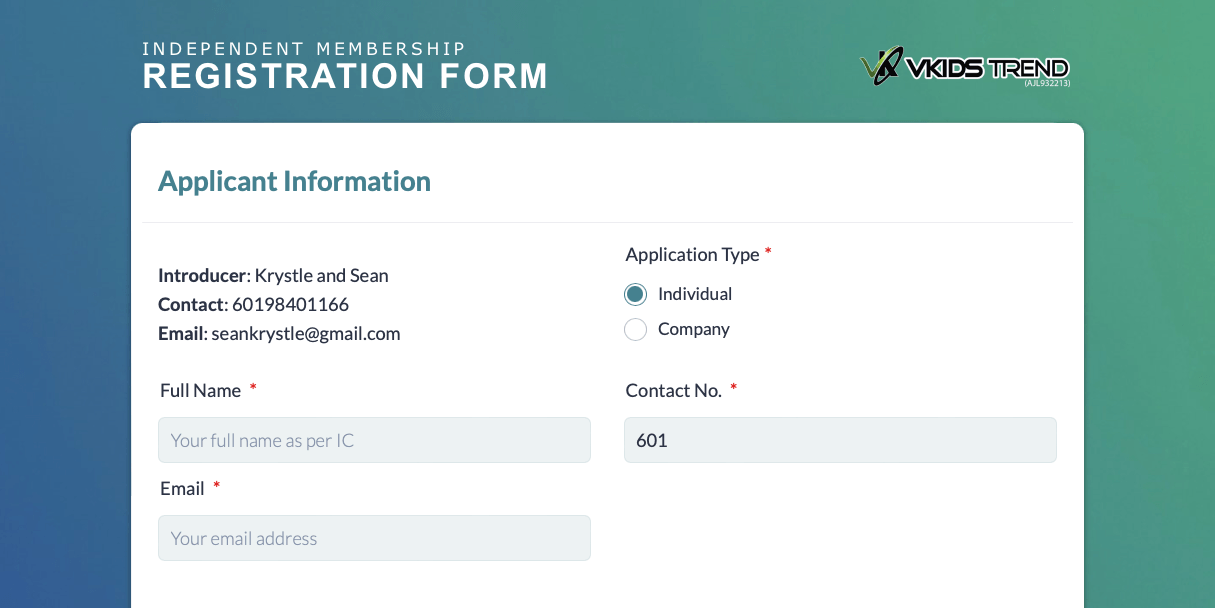Screen dimensions: 1215x608
Task: Click the Company option label
Action: 693,329
